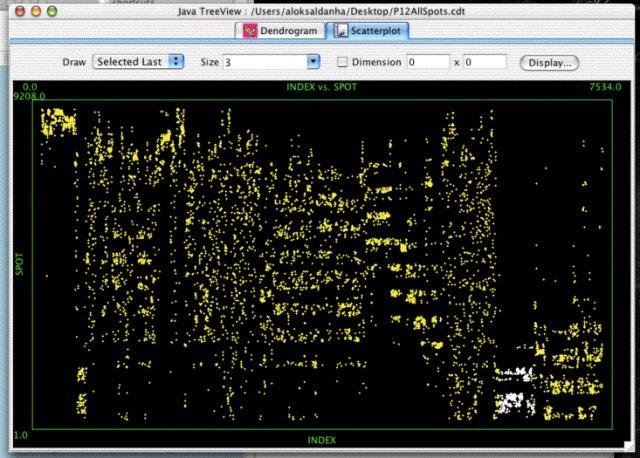Click the white selected points cluster
640x458 pixels.
(514, 393)
